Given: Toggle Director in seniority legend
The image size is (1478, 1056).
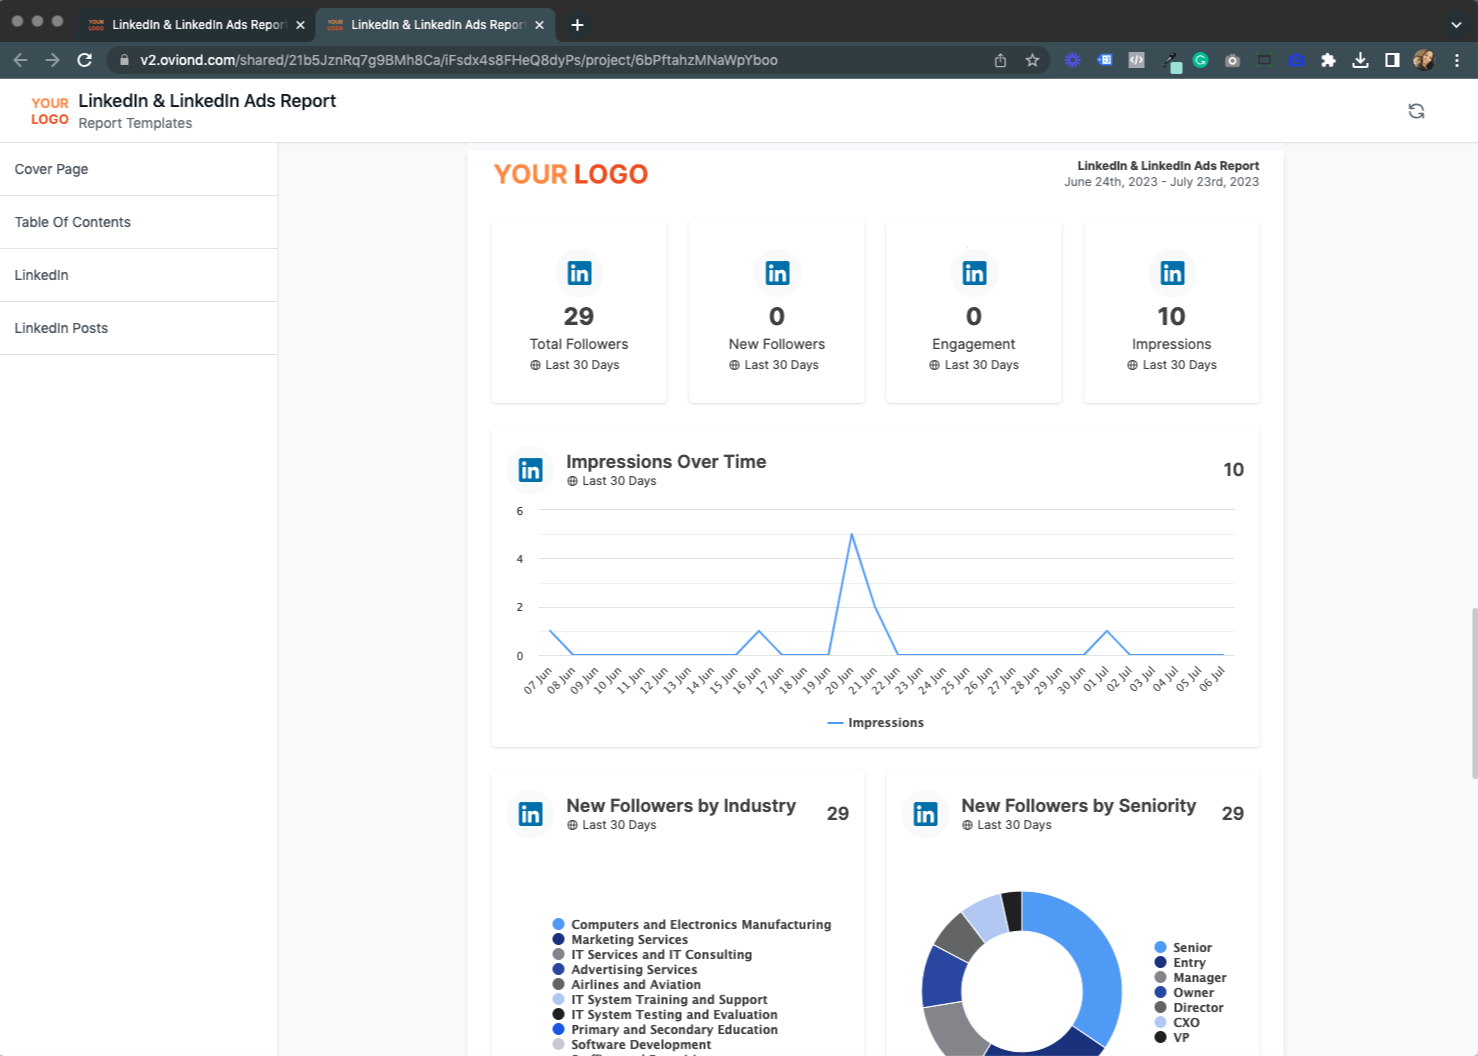Looking at the screenshot, I should pyautogui.click(x=1189, y=1007).
